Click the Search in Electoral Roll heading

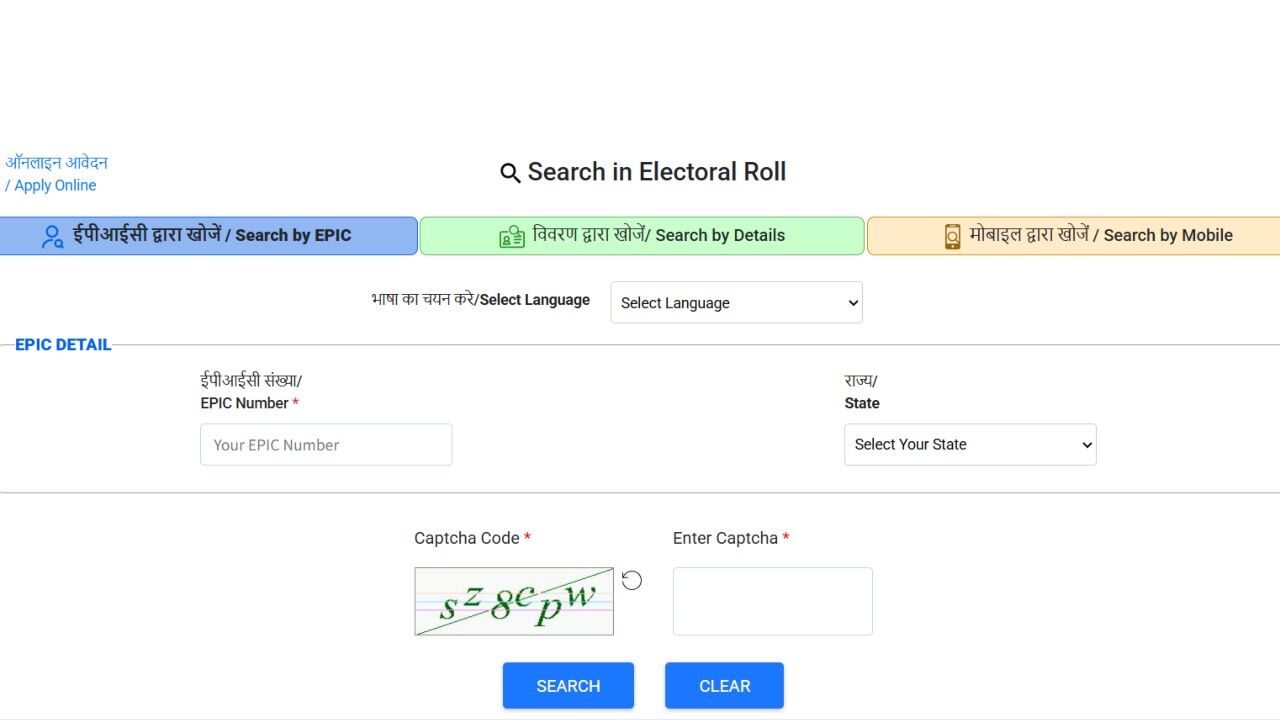[x=656, y=172]
